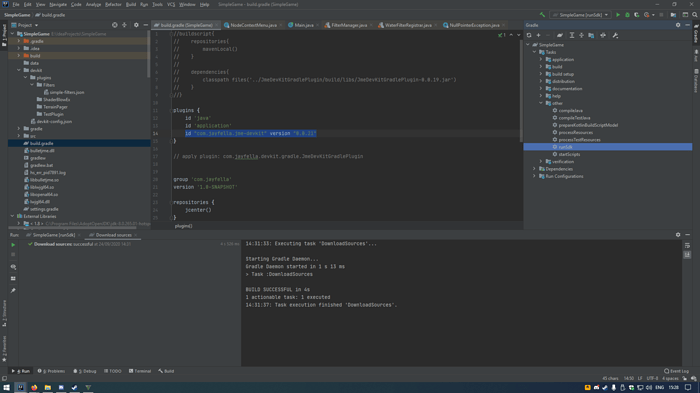This screenshot has height=393, width=700.
Task: Collapse the devkit folder in Project tree
Action: tap(19, 70)
